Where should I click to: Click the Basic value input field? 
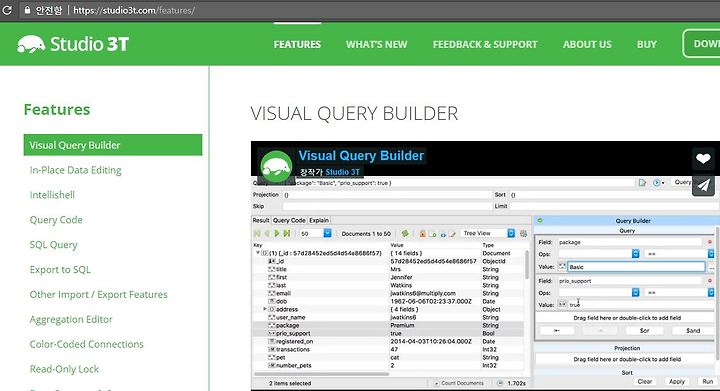(x=636, y=267)
